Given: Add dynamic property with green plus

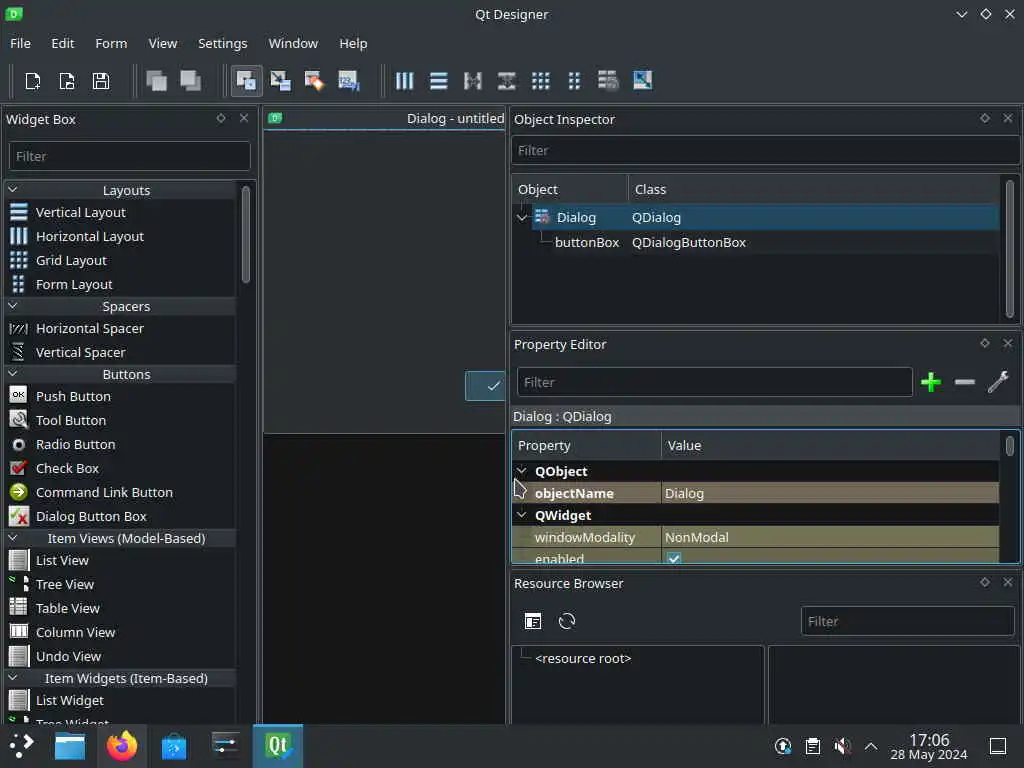Looking at the screenshot, I should click(x=931, y=382).
